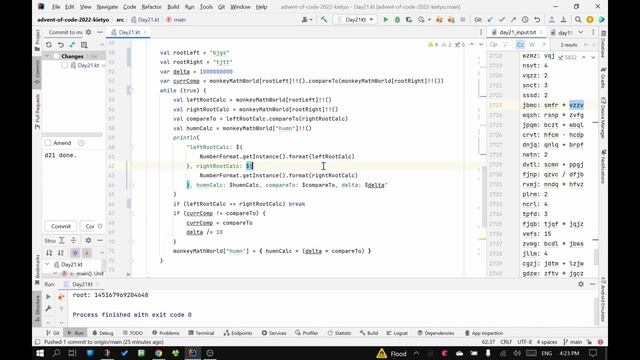This screenshot has width=640, height=360.
Task: Rollback icon in Commit panel toolbar
Action: (x=60, y=44)
